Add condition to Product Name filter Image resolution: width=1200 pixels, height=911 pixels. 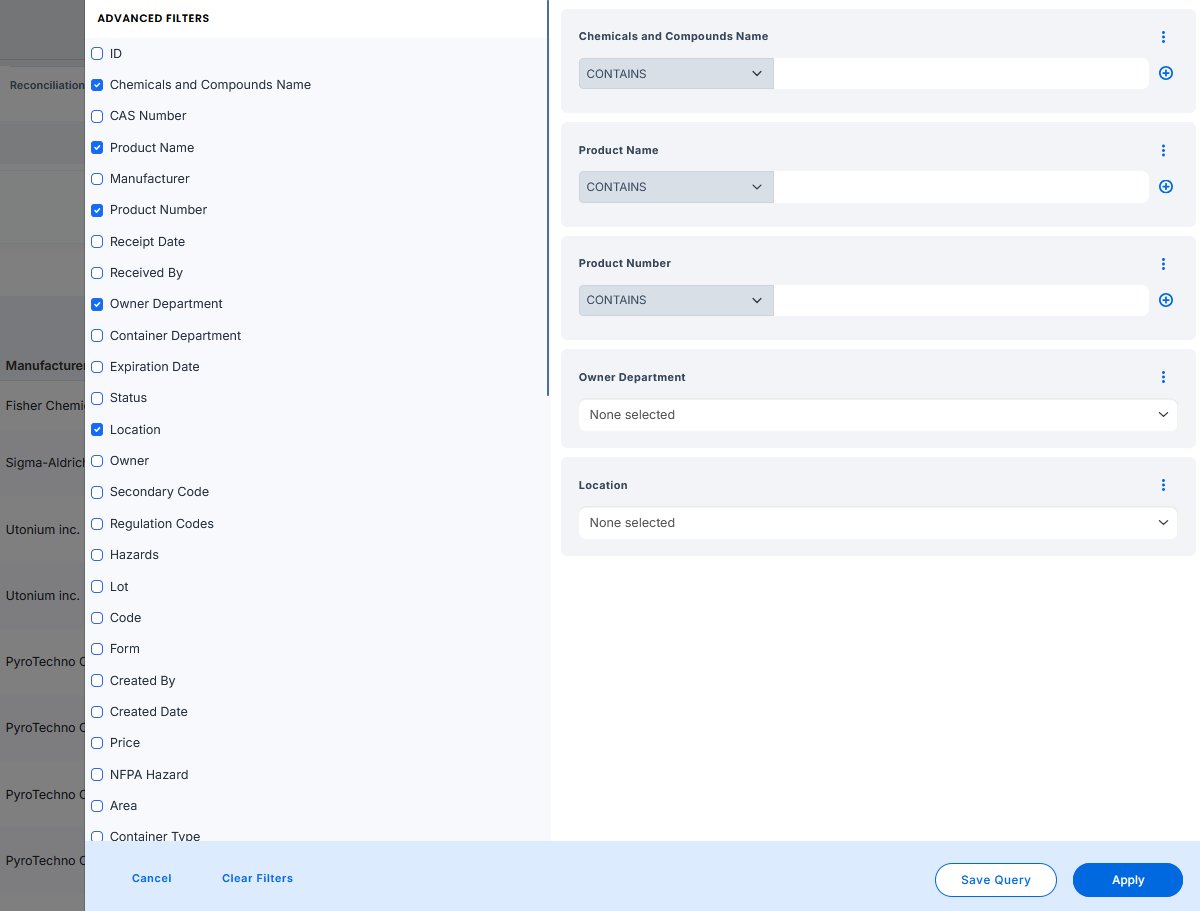click(x=1166, y=186)
